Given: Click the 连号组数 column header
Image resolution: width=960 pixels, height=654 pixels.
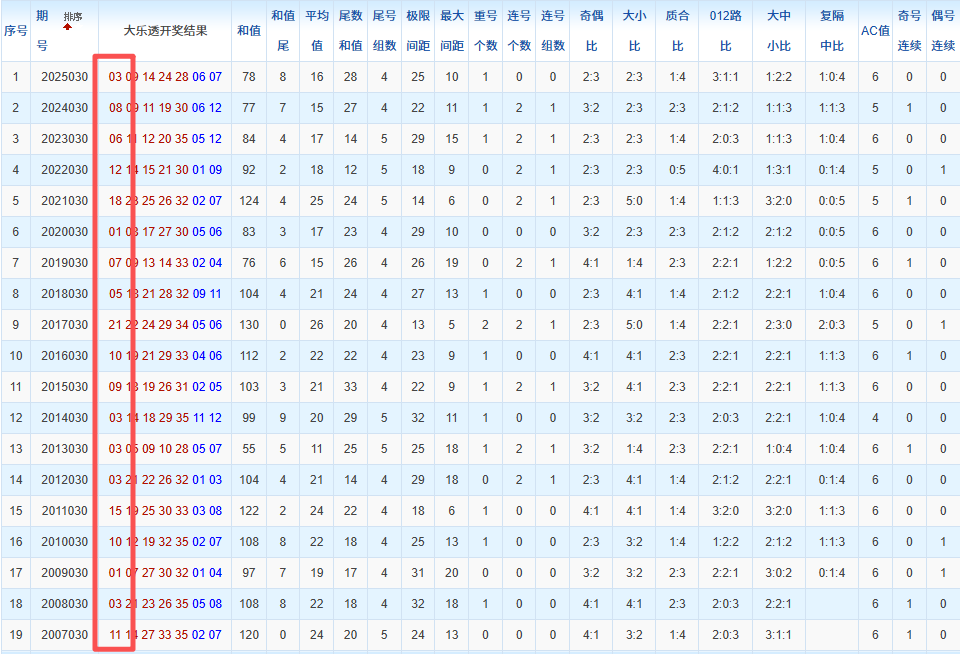Looking at the screenshot, I should click(553, 31).
